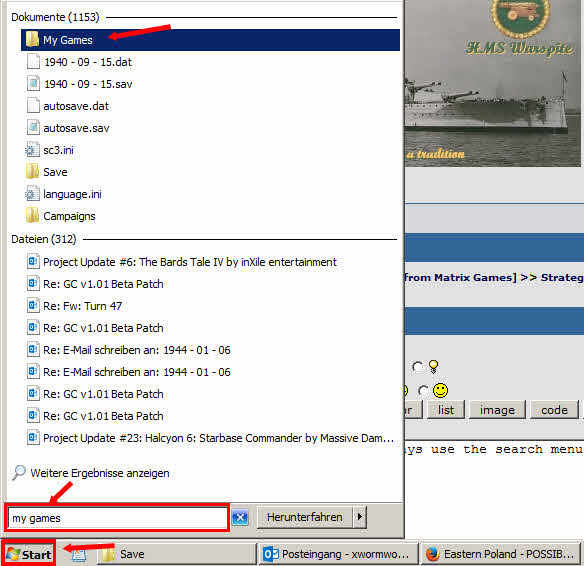This screenshot has height=566, width=584.
Task: Click the Herunterfahren button
Action: tap(305, 517)
